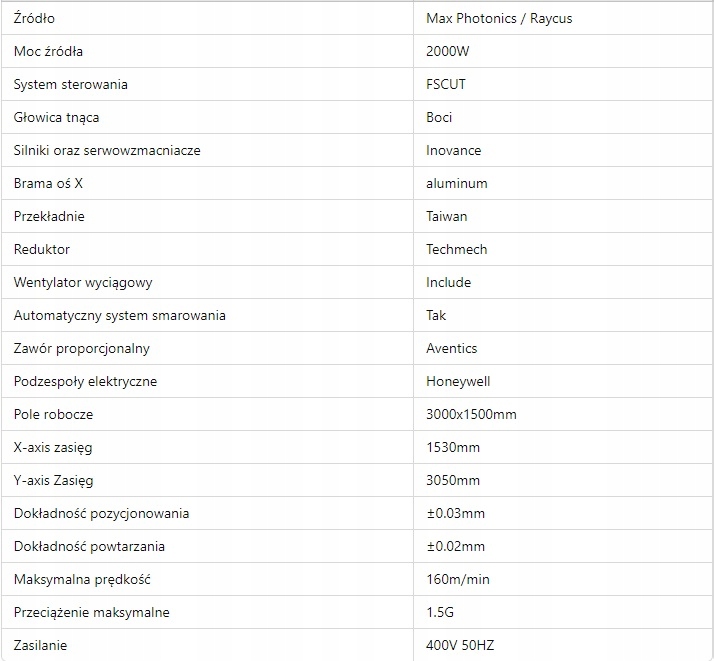The image size is (714, 661).
Task: Click the 2000W power value
Action: (448, 51)
